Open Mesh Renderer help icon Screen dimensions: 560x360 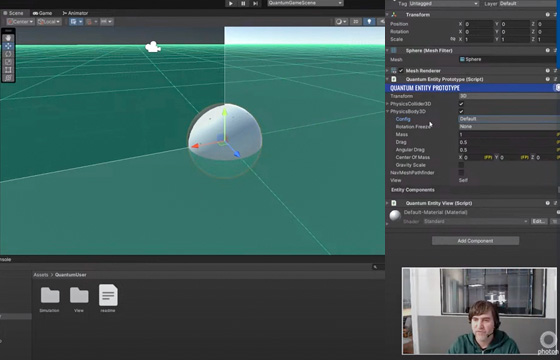[548, 71]
